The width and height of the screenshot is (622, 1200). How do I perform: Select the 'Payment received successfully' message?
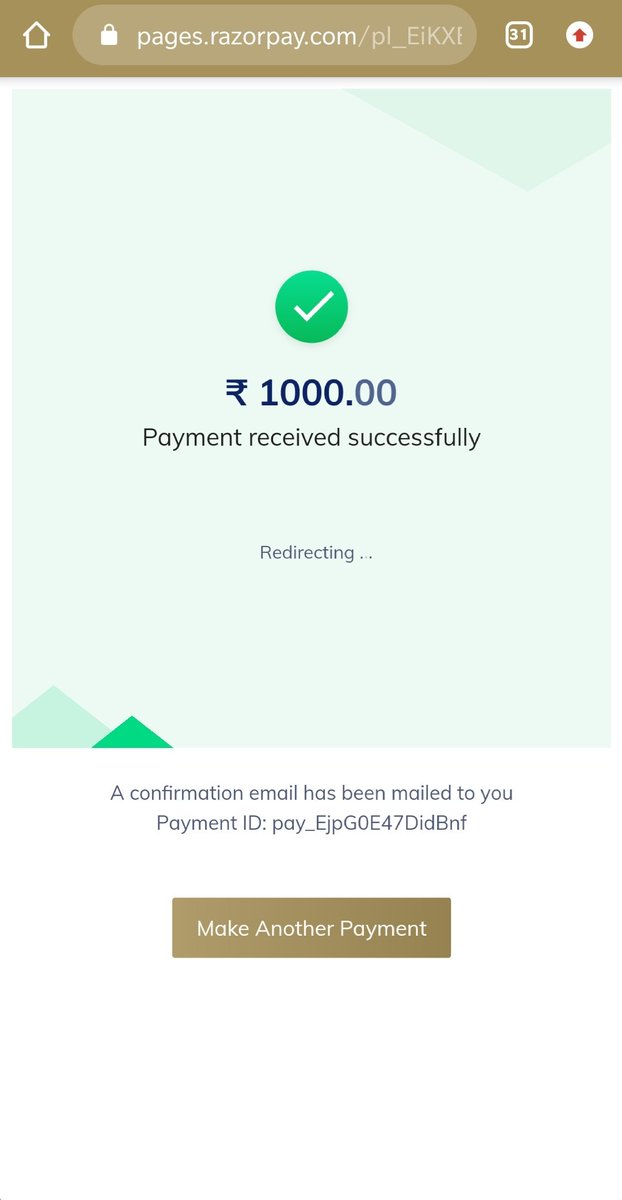pyautogui.click(x=312, y=437)
